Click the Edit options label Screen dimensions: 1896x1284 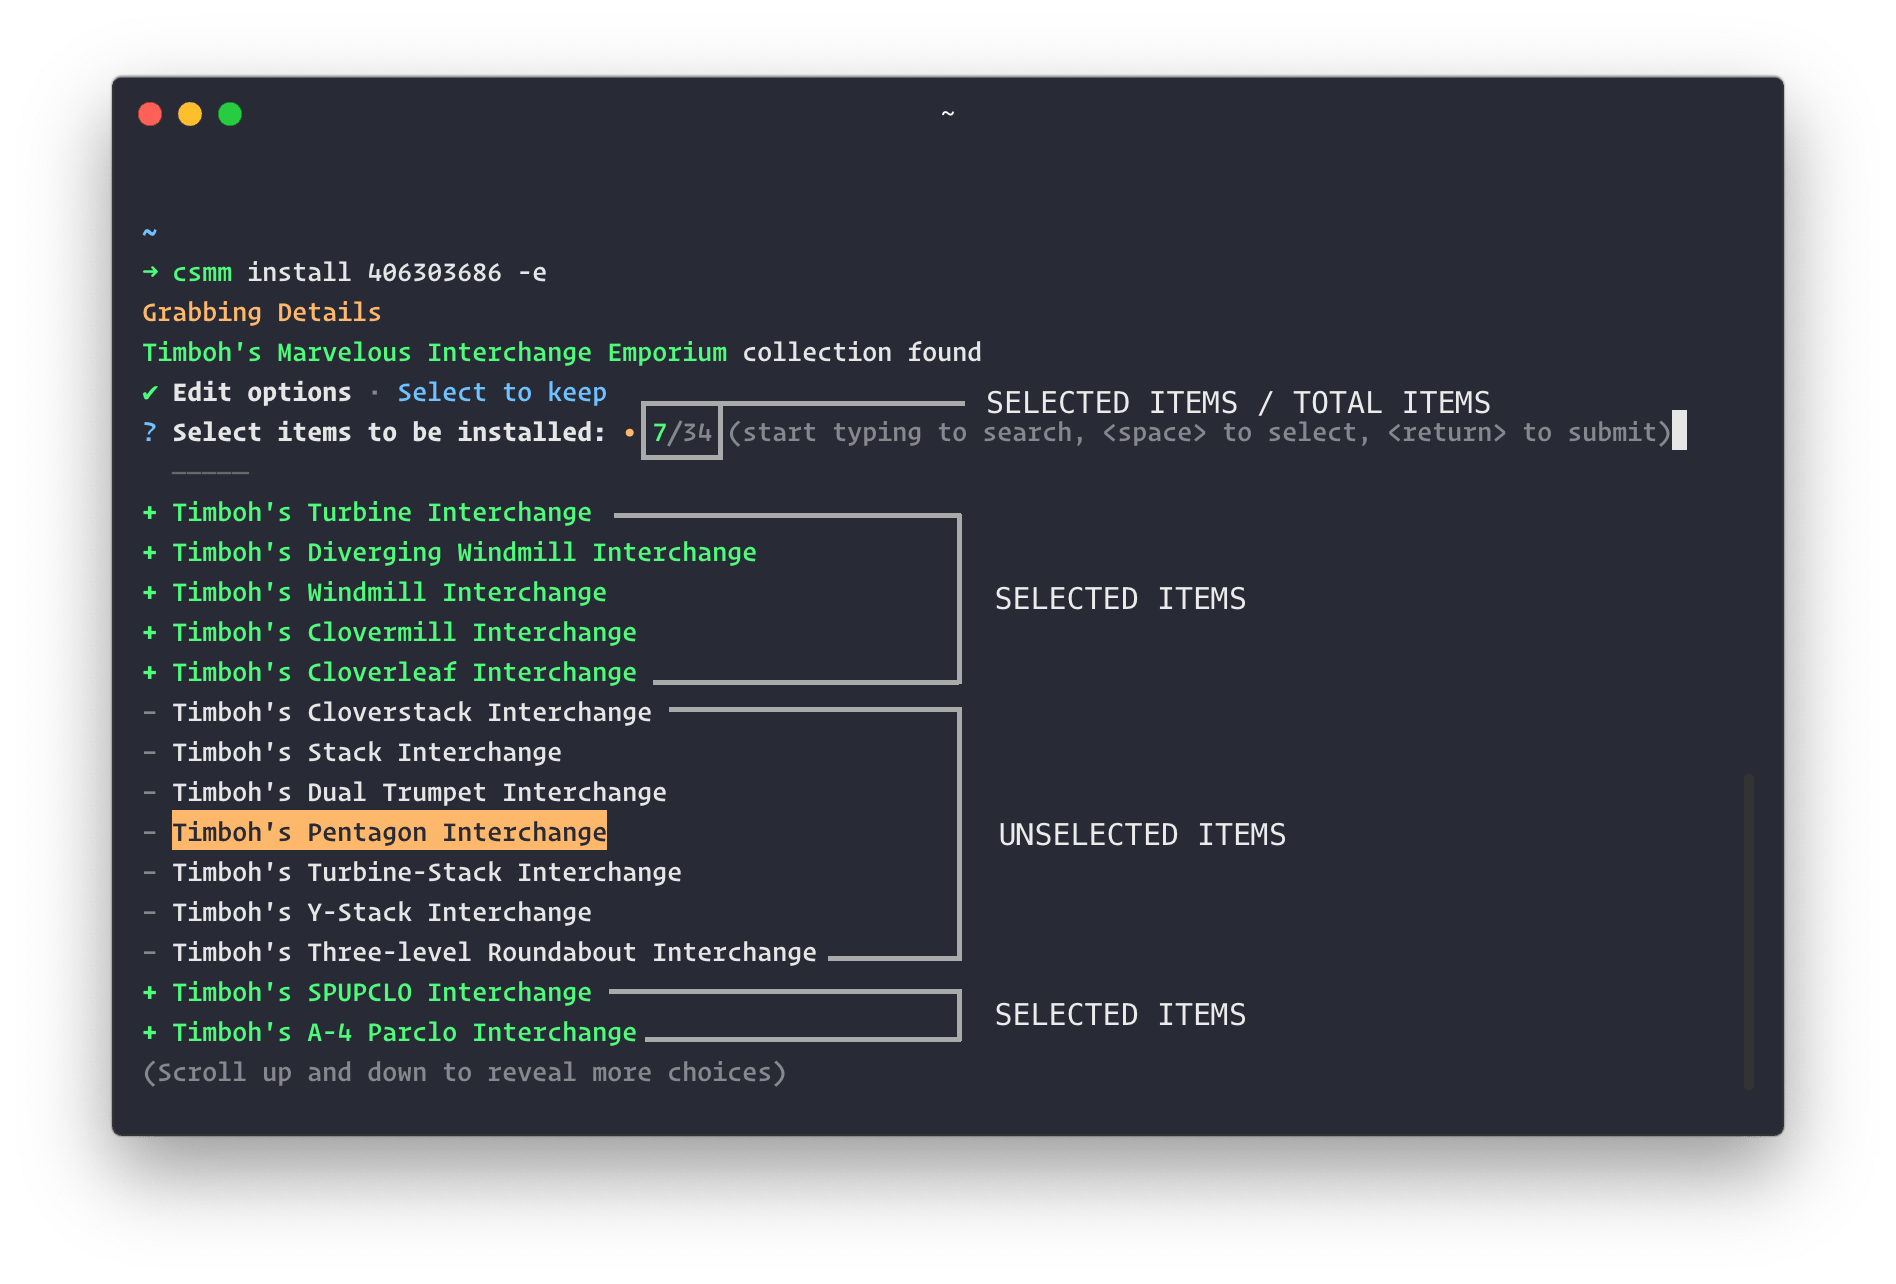tap(262, 392)
